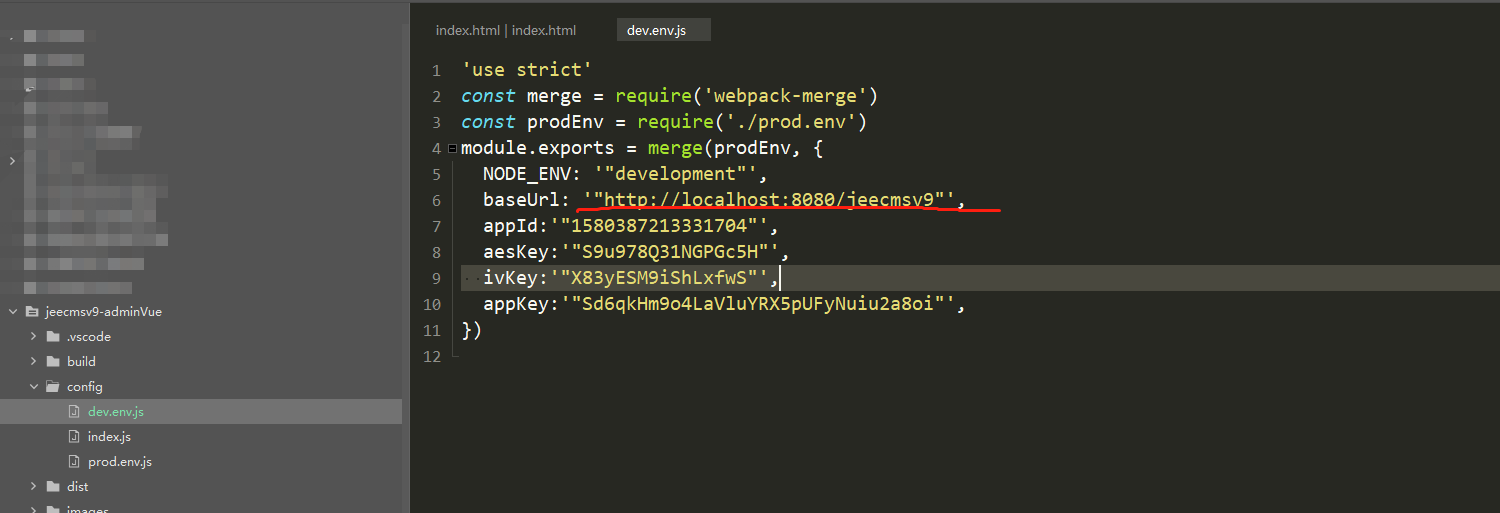Click the jeecmsv9-adminVue project folder icon

point(31,311)
